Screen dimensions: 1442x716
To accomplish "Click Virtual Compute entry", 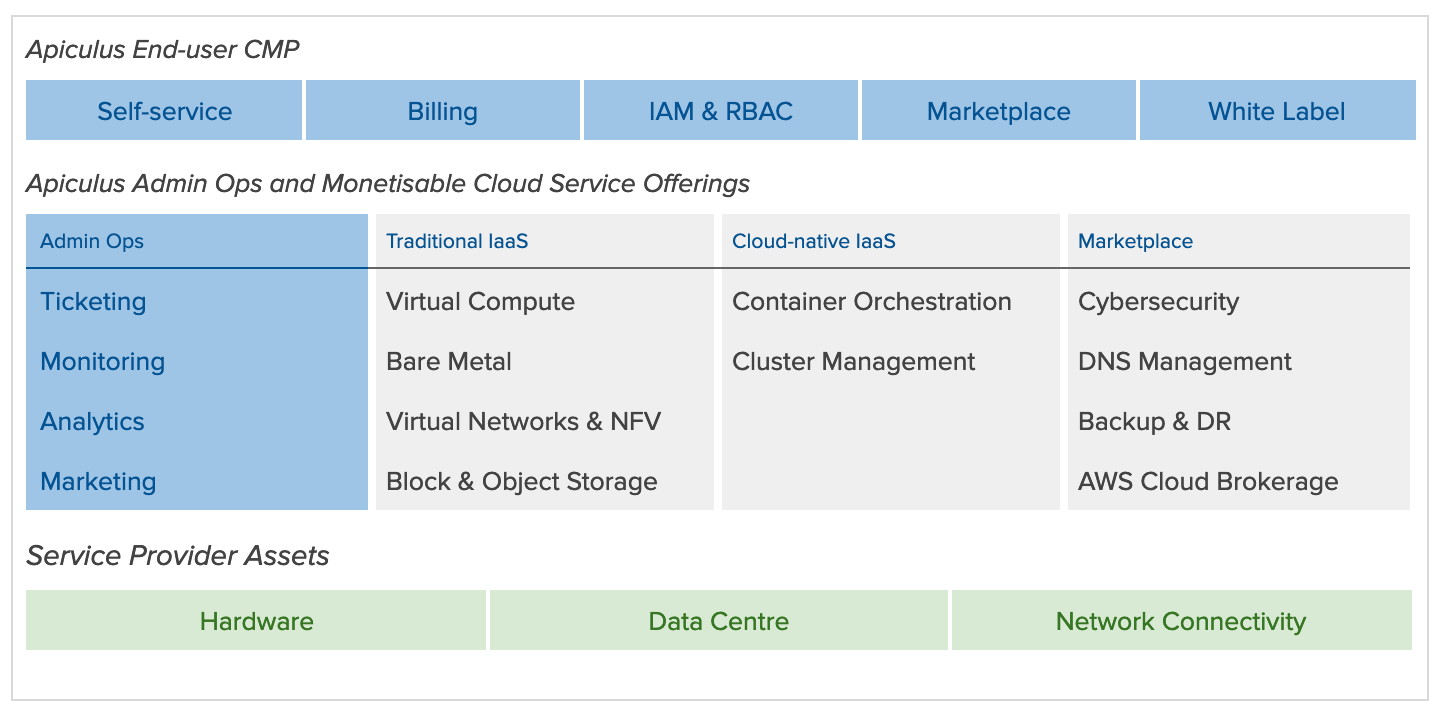I will [480, 302].
